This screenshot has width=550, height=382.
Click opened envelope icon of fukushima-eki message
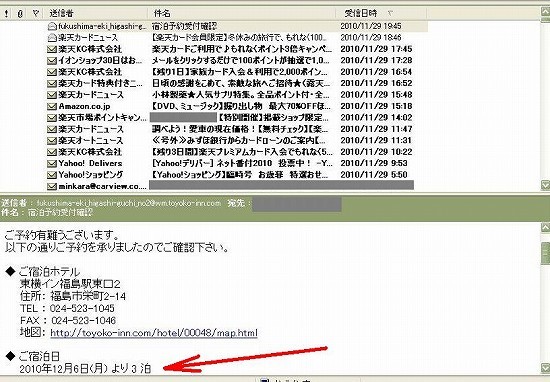[x=52, y=26]
